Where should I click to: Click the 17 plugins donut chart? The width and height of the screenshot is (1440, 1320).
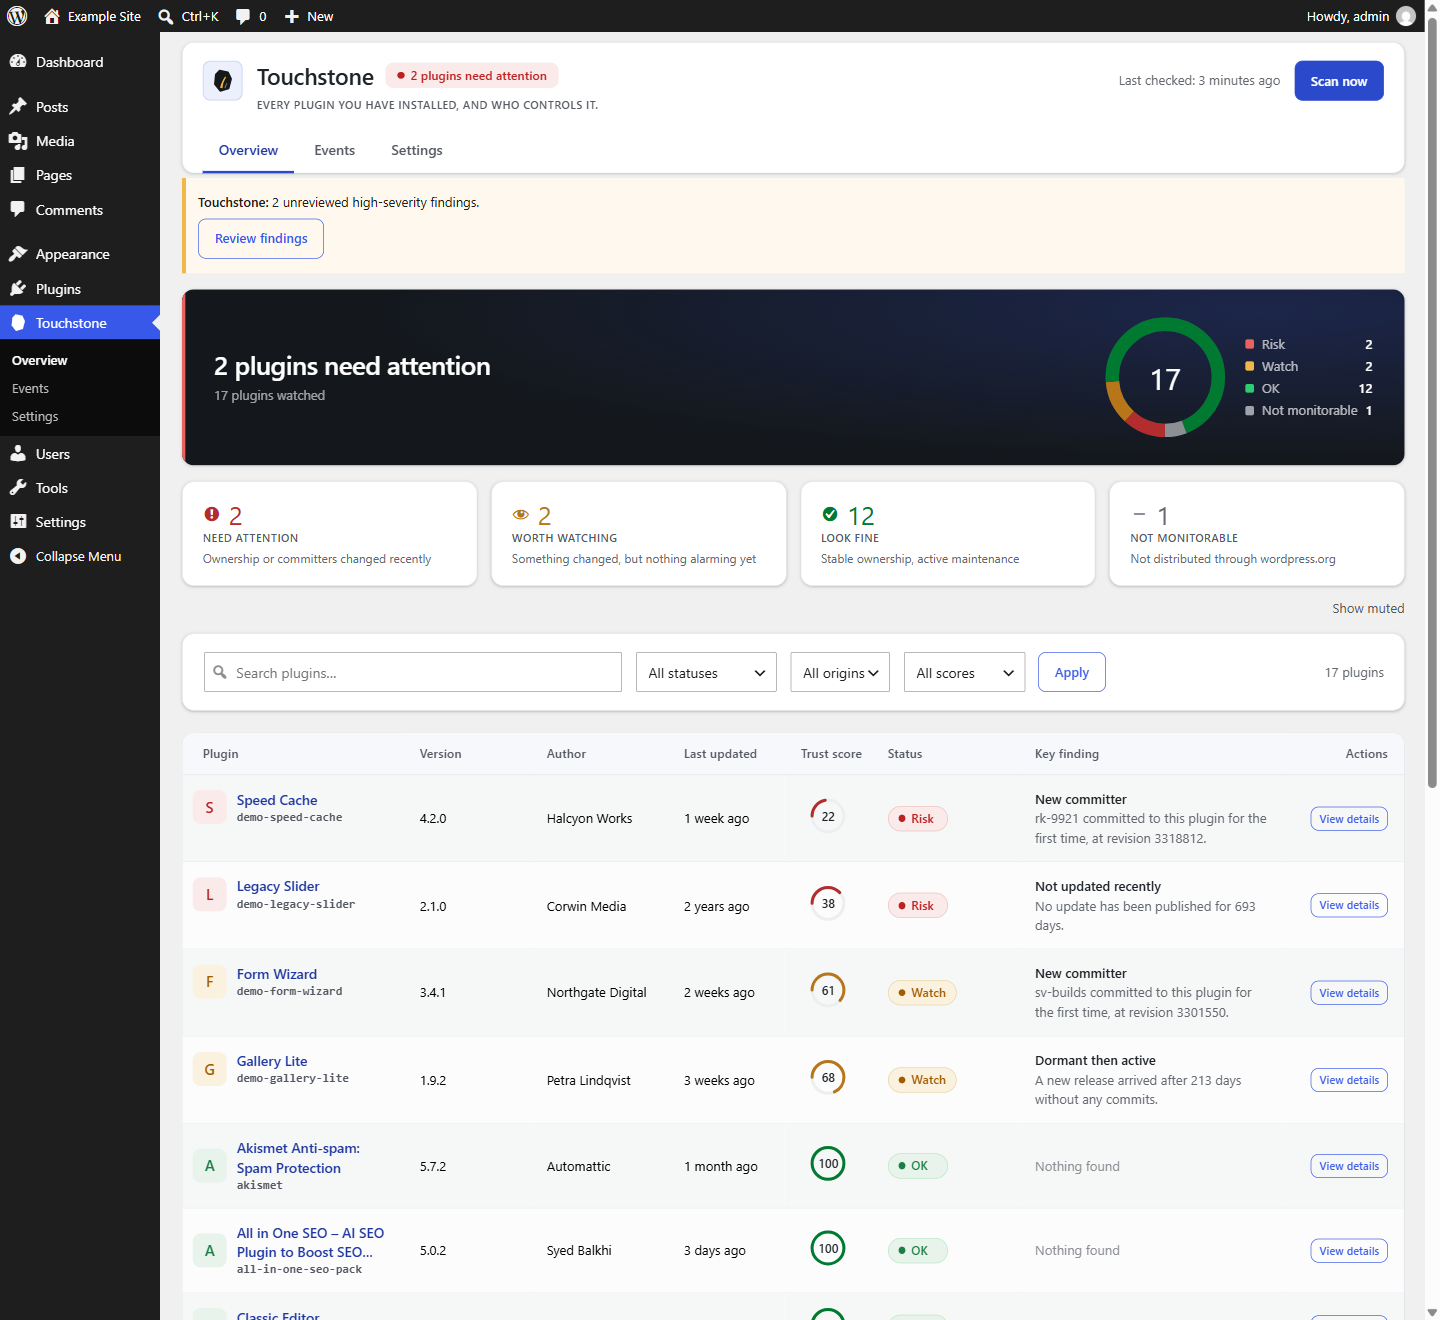click(x=1165, y=377)
